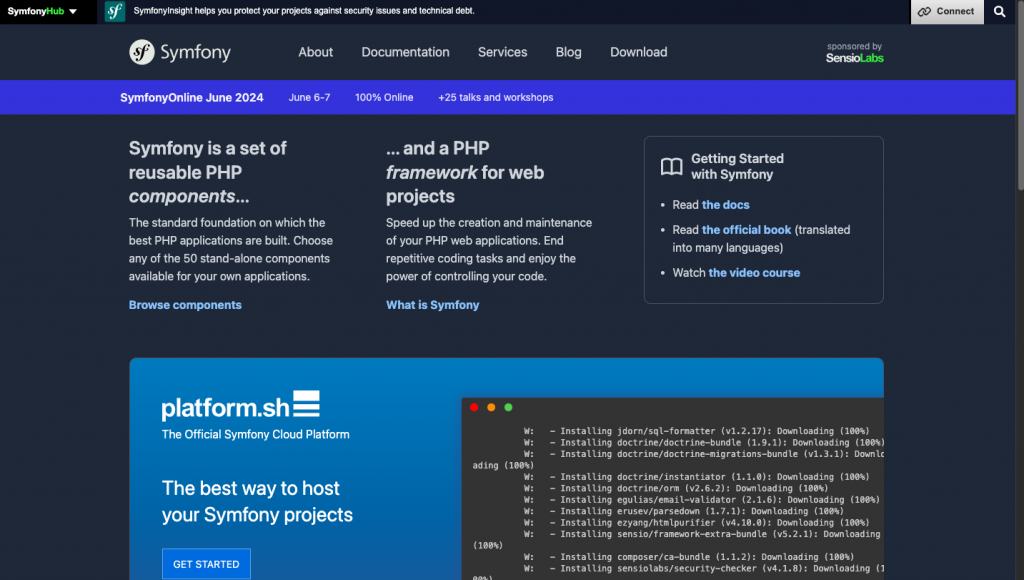Open the video course link
Viewport: 1024px width, 580px height.
(x=754, y=273)
